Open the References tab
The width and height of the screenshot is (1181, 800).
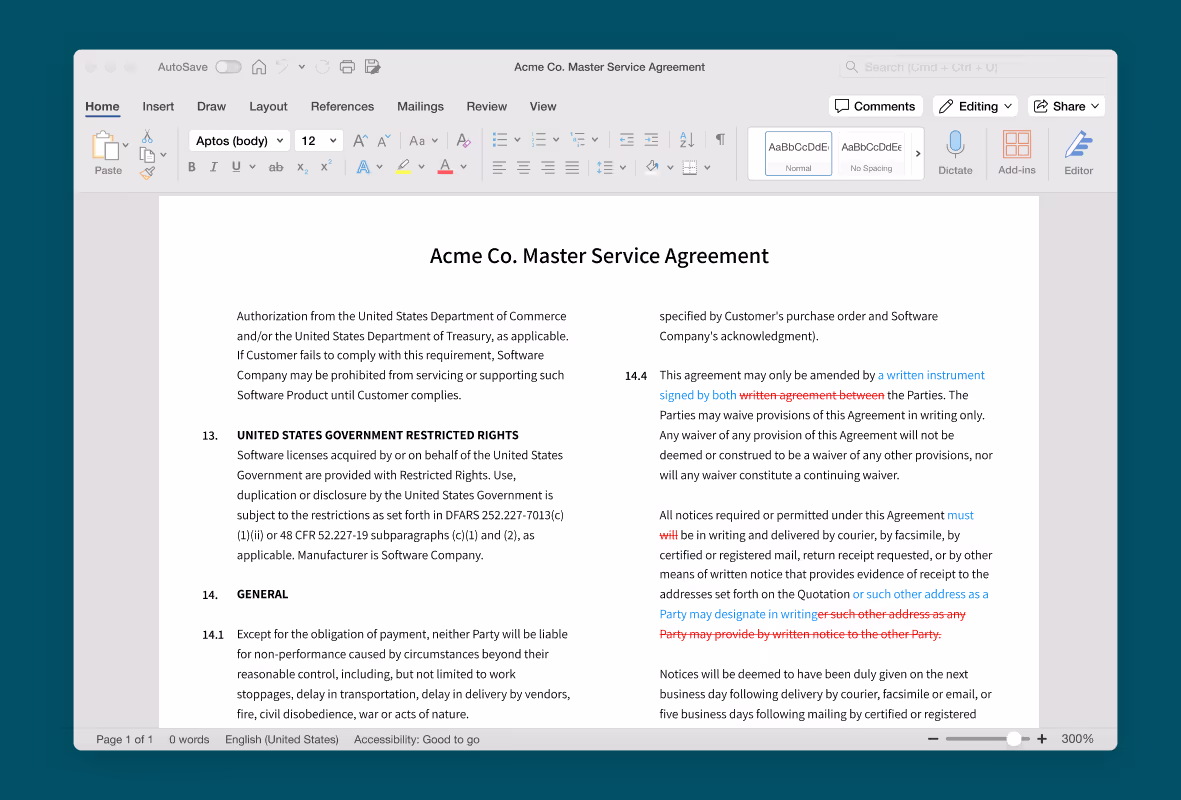click(342, 107)
